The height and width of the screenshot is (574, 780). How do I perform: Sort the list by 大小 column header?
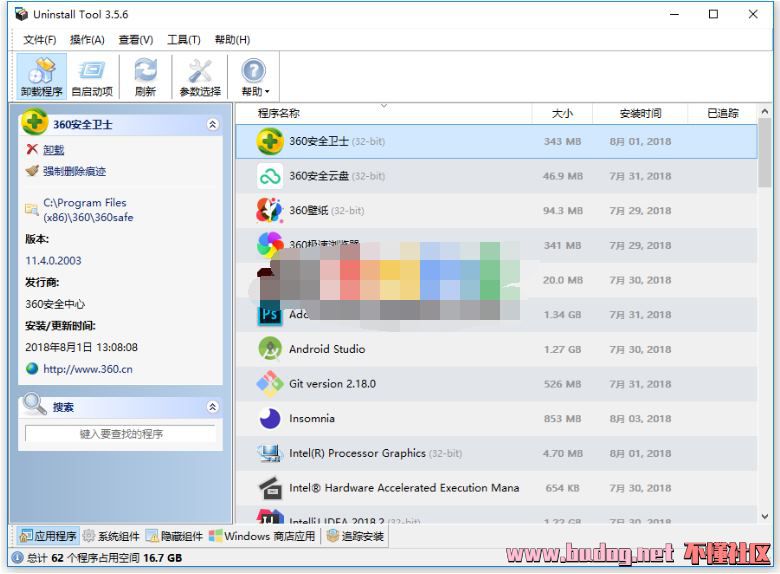pyautogui.click(x=562, y=113)
